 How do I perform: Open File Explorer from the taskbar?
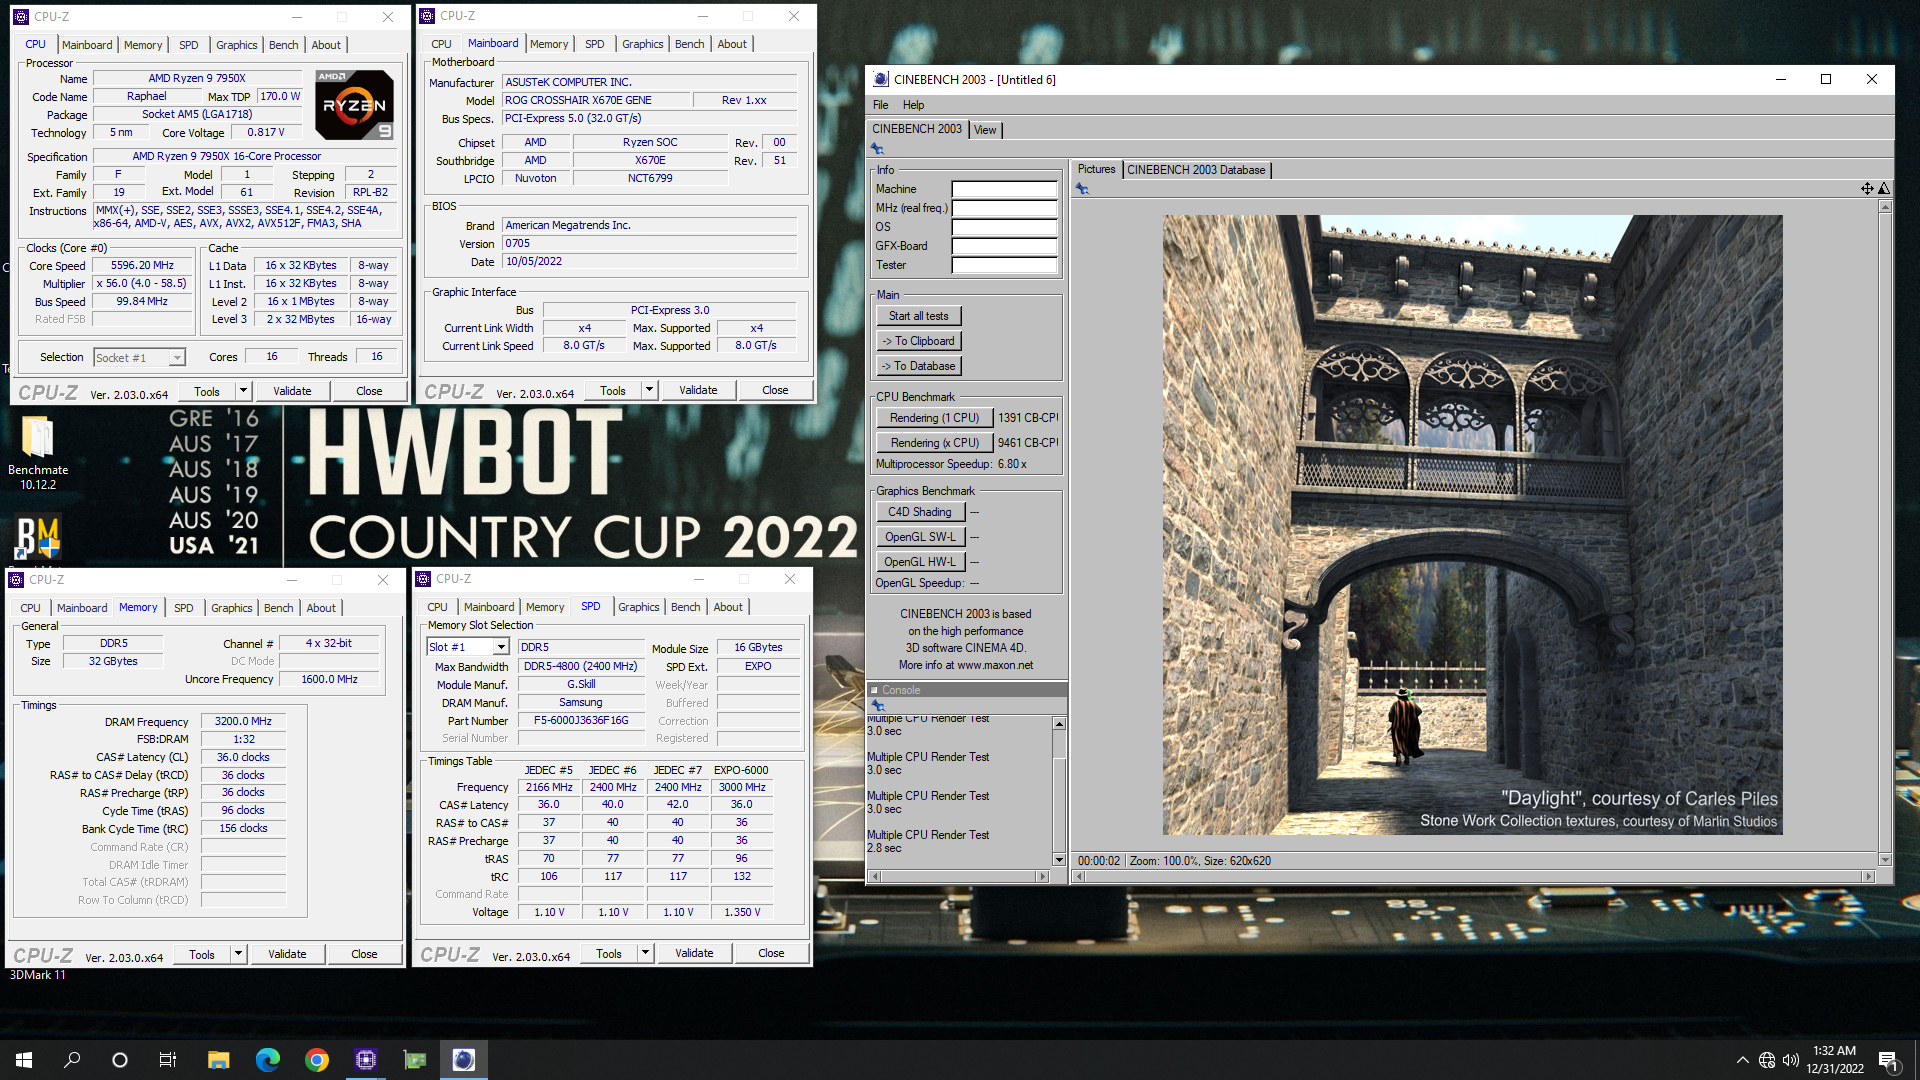(218, 1060)
